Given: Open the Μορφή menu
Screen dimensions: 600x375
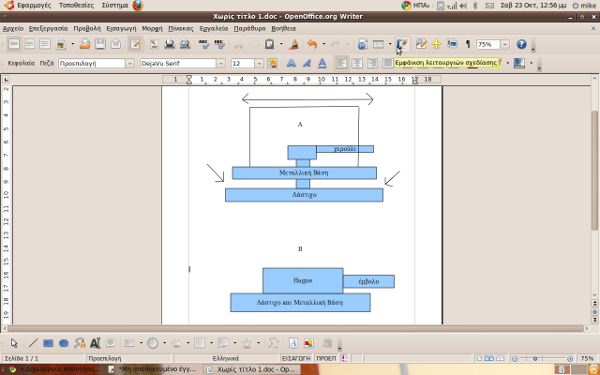Looking at the screenshot, I should point(152,29).
